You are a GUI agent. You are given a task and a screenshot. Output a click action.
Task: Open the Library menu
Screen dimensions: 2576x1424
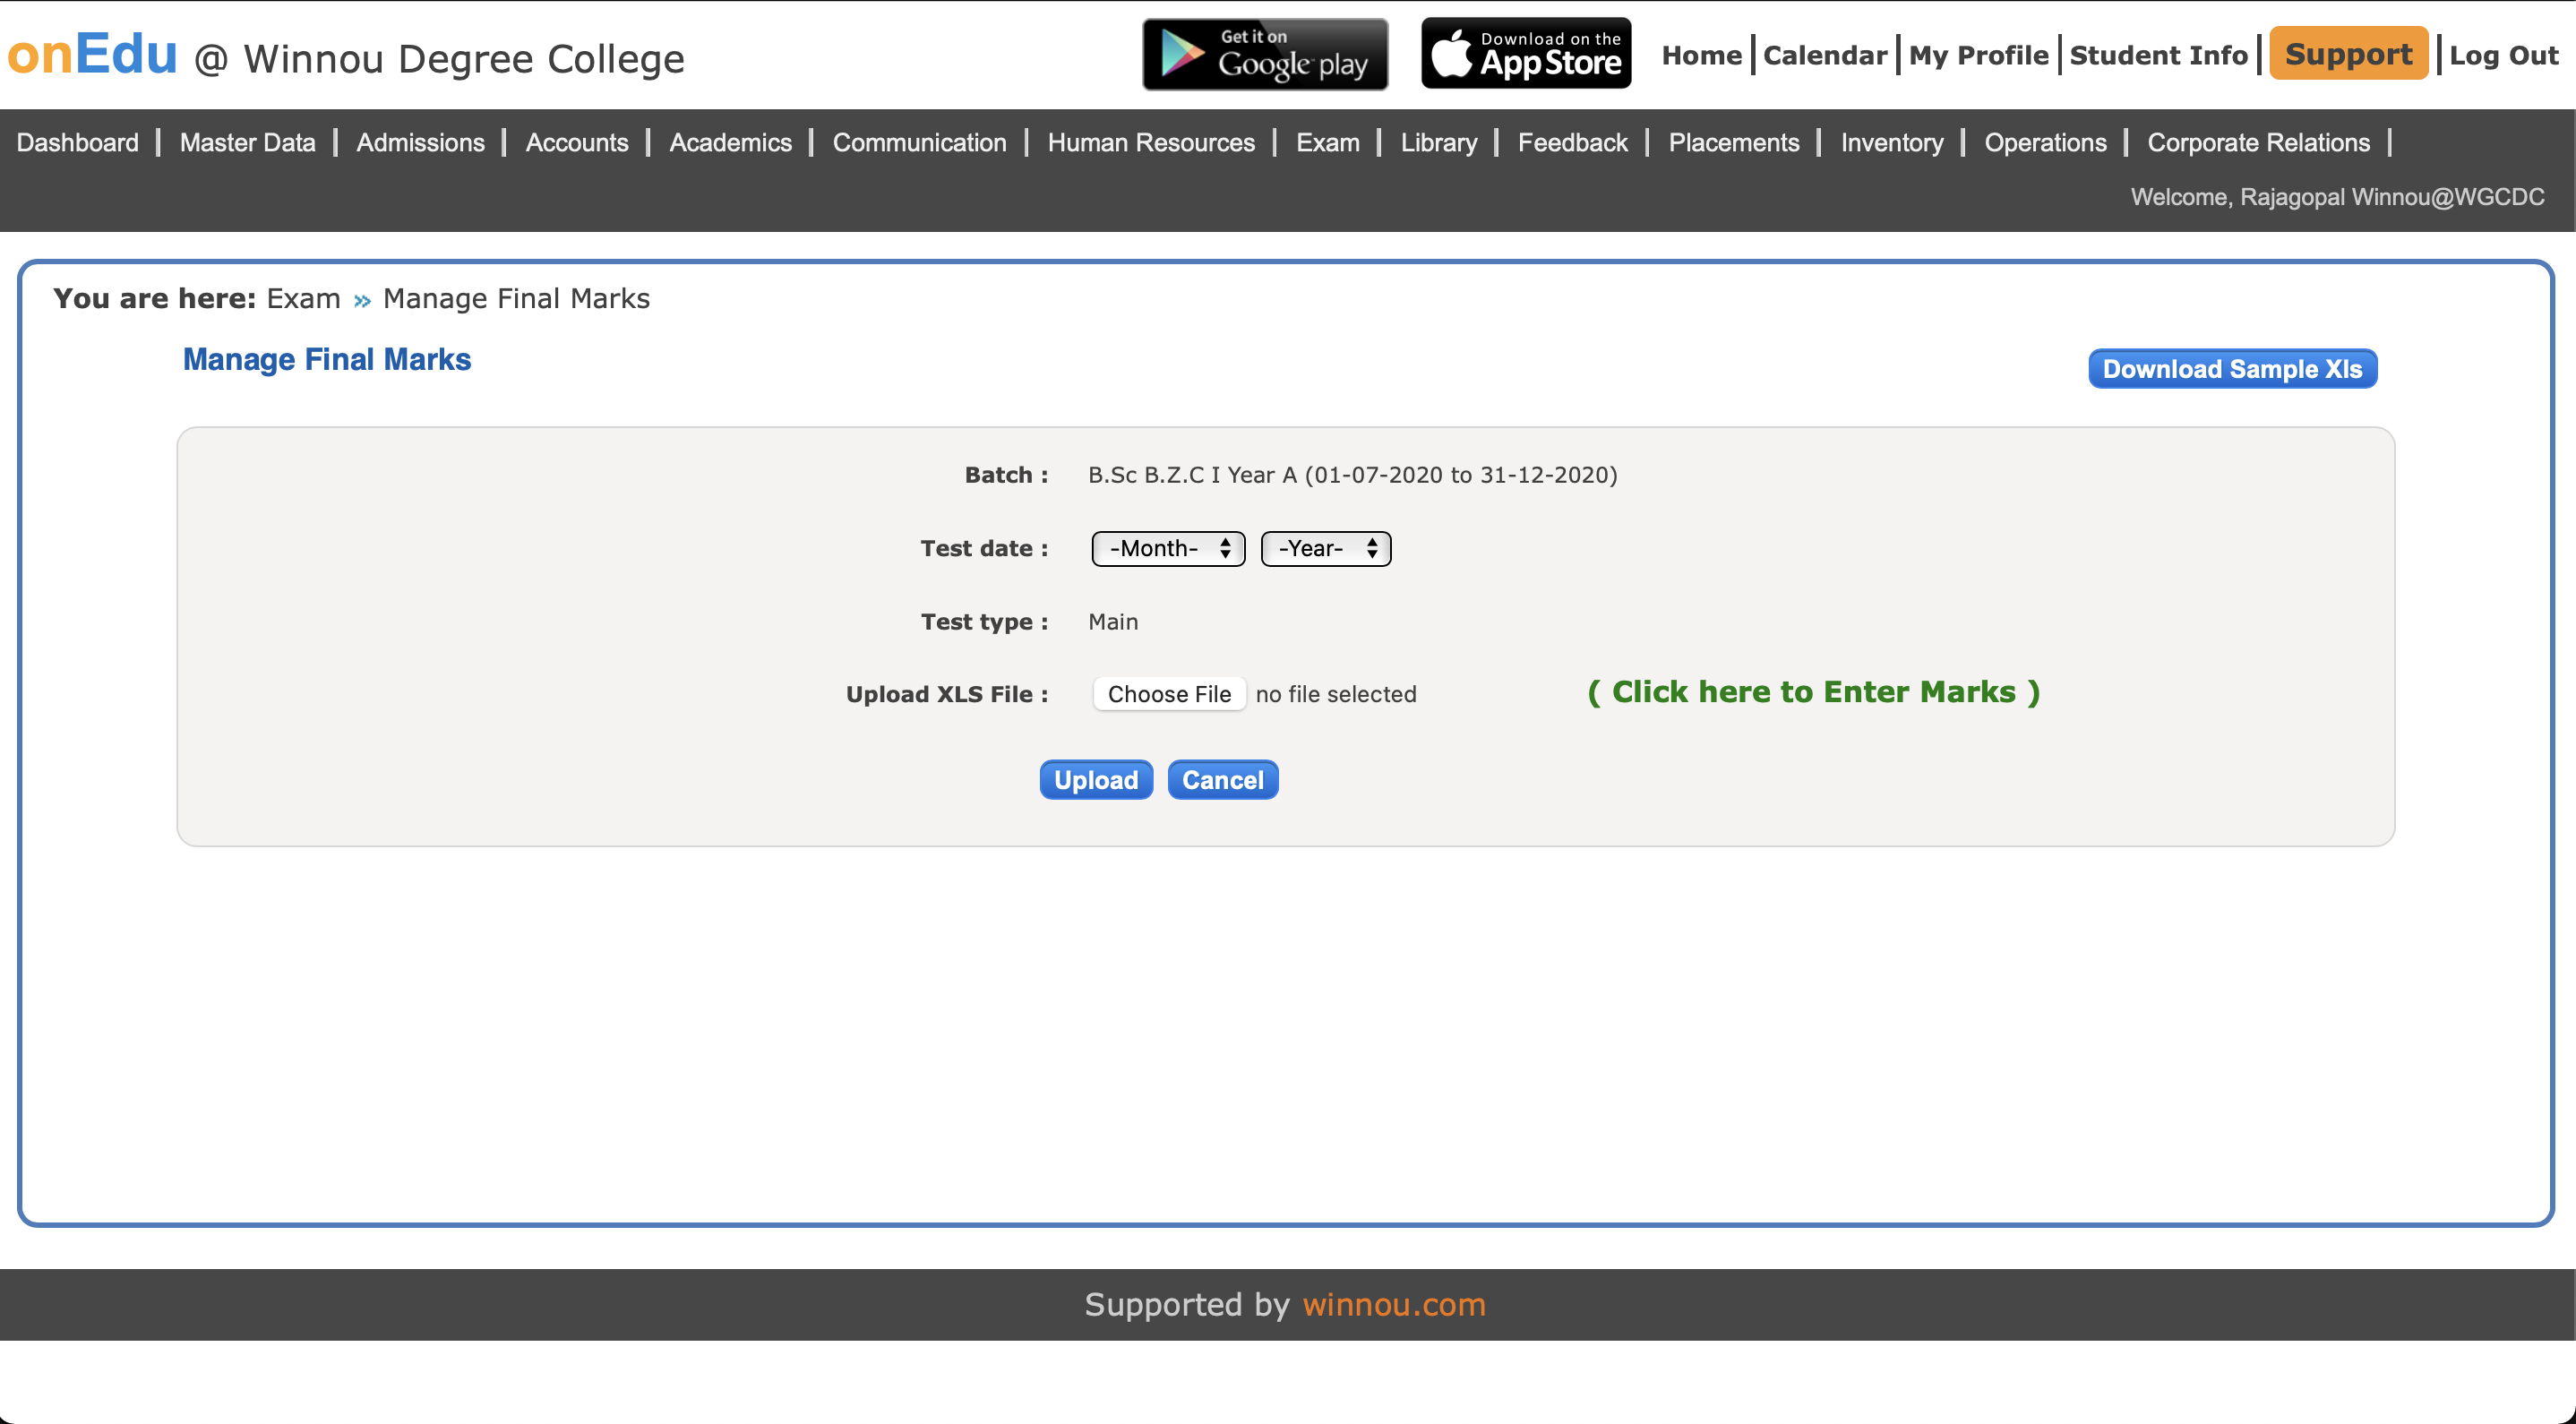pyautogui.click(x=1438, y=142)
